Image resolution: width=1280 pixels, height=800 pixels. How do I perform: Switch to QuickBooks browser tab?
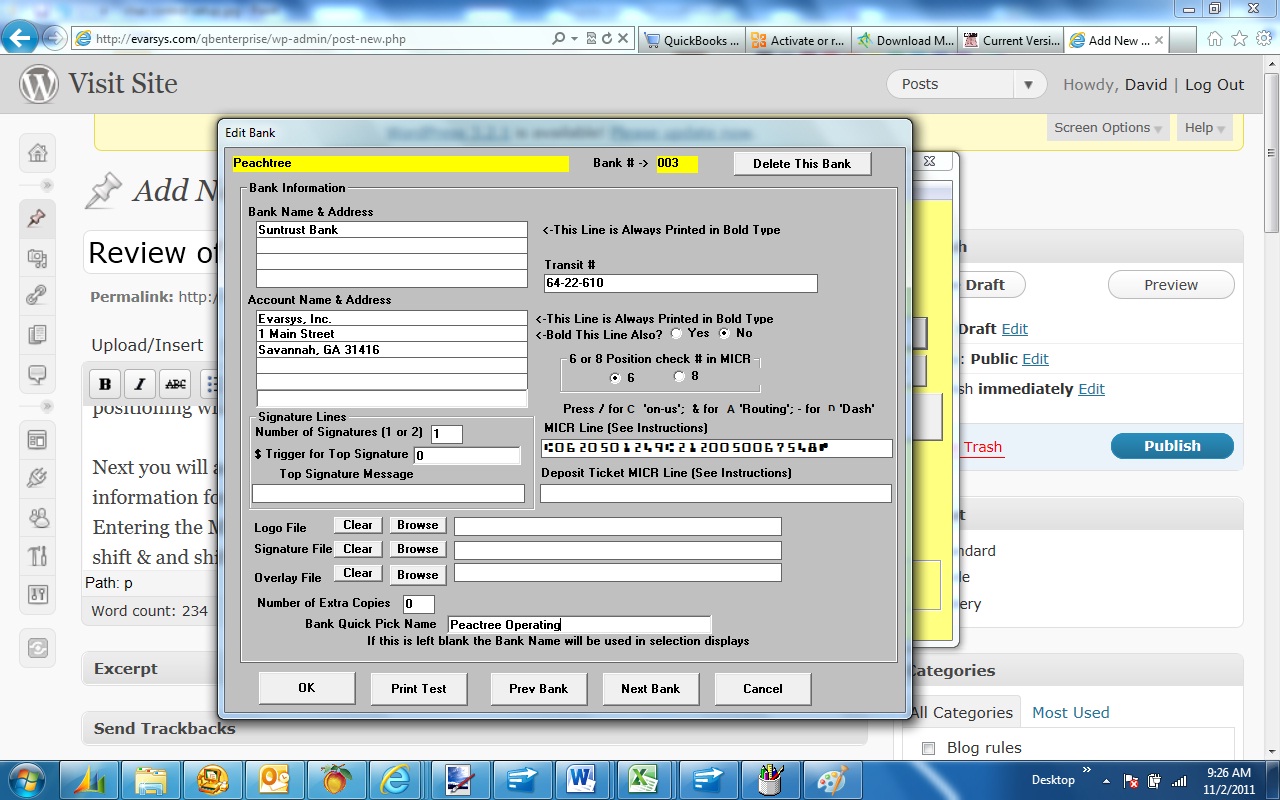693,41
